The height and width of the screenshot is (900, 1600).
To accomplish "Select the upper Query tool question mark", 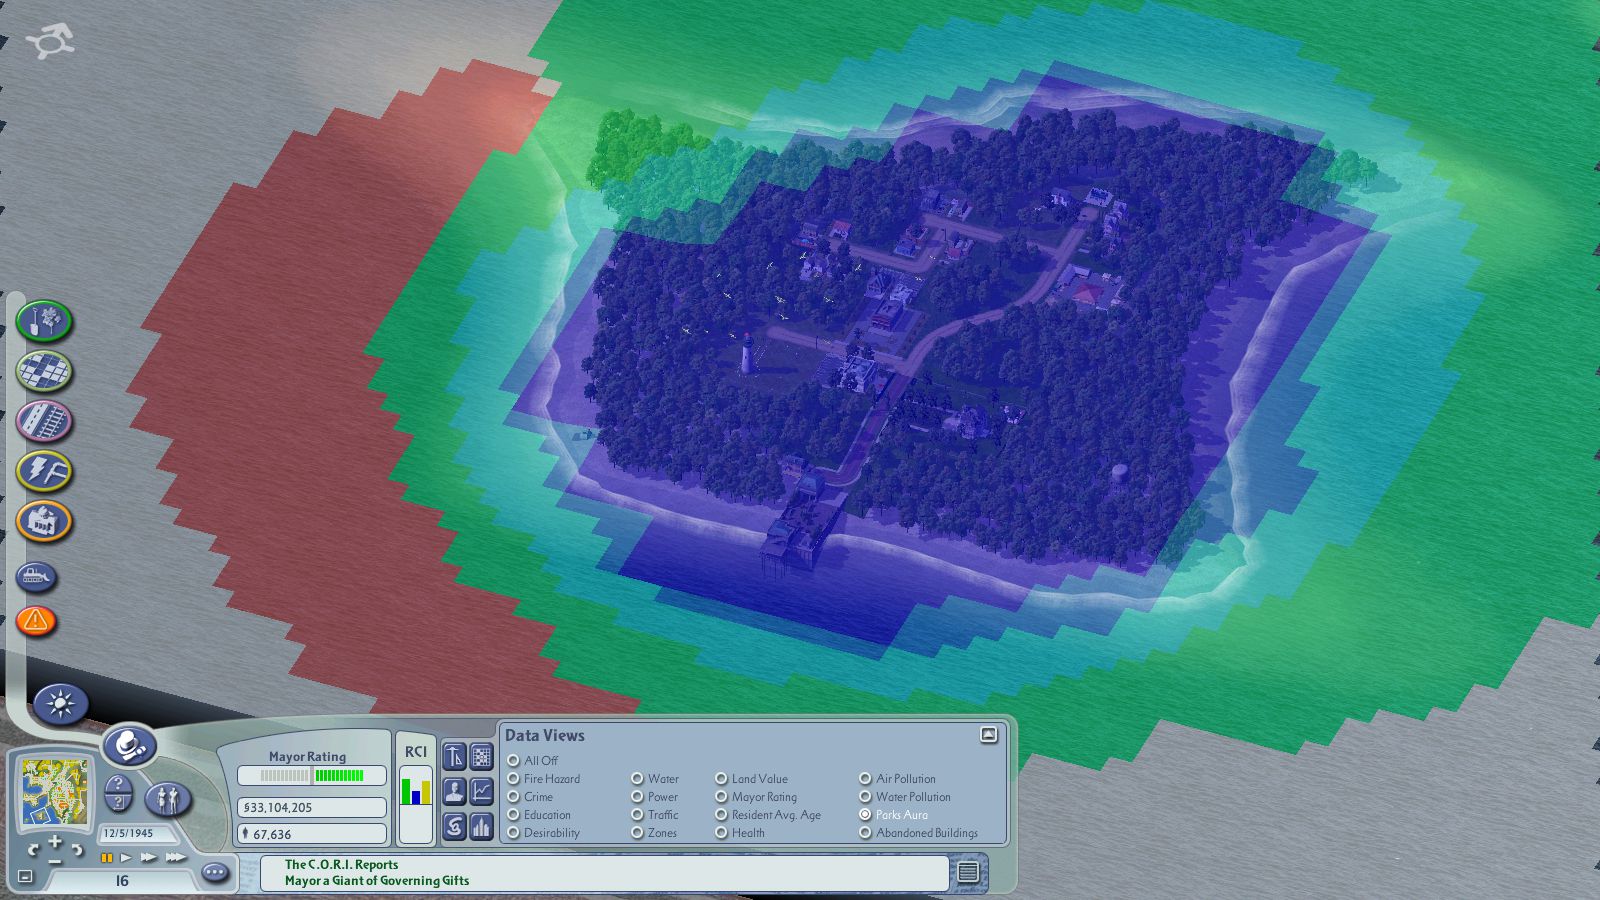I will pos(118,783).
